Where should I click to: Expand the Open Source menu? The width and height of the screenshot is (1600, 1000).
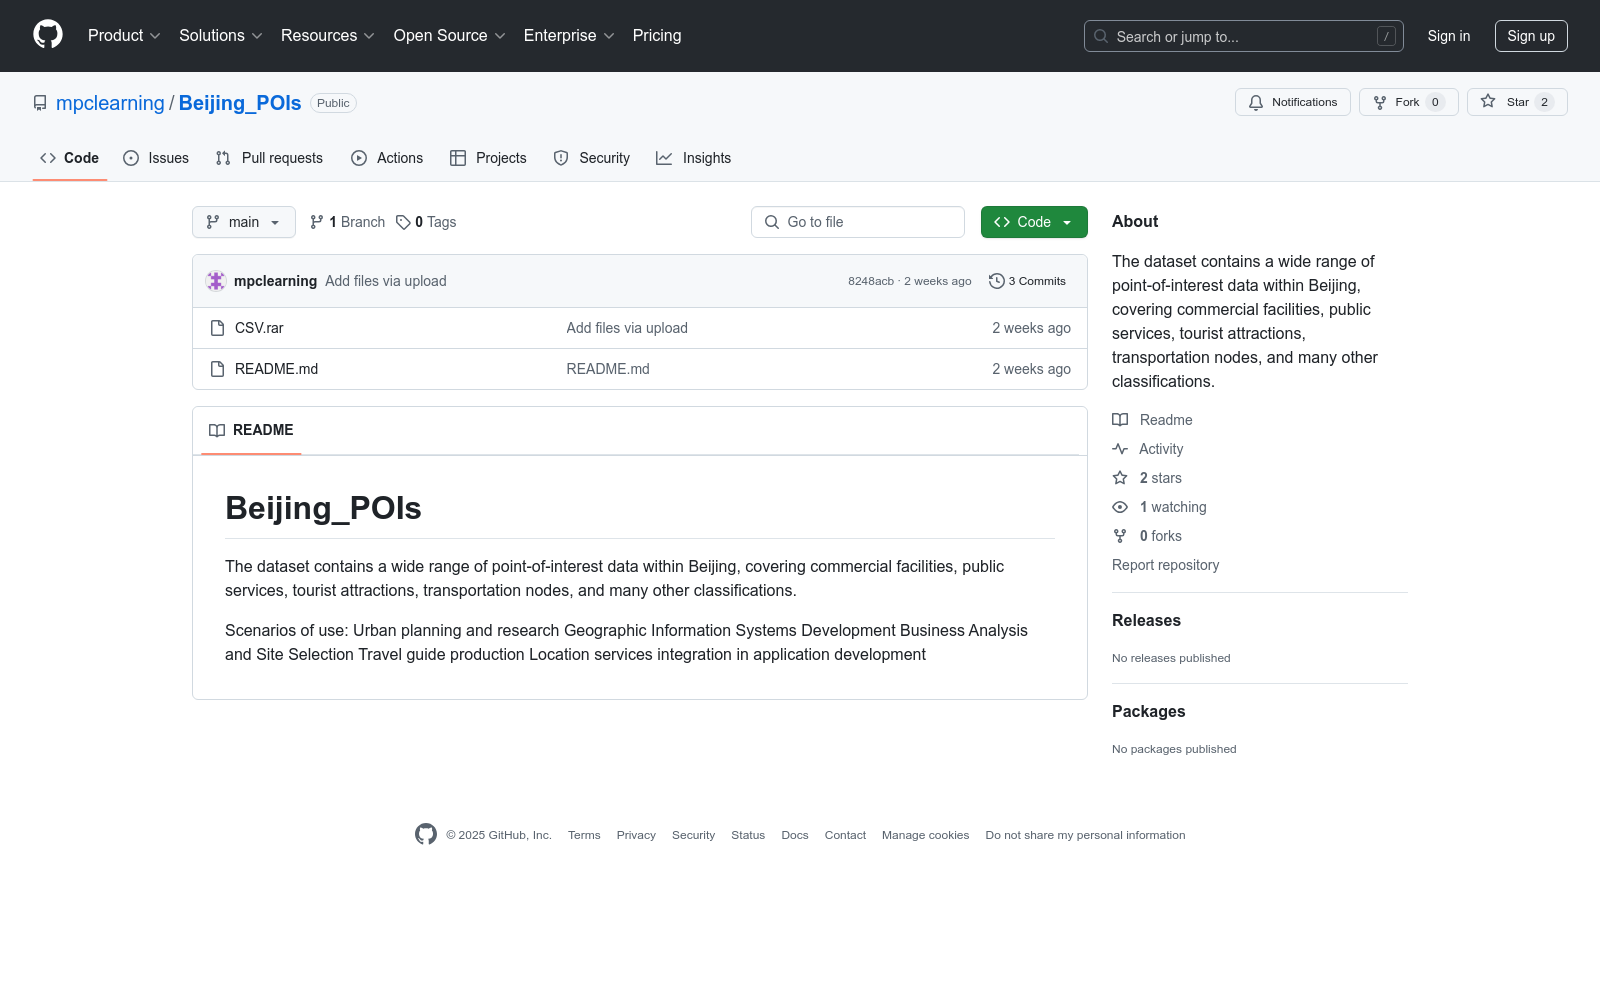tap(450, 36)
